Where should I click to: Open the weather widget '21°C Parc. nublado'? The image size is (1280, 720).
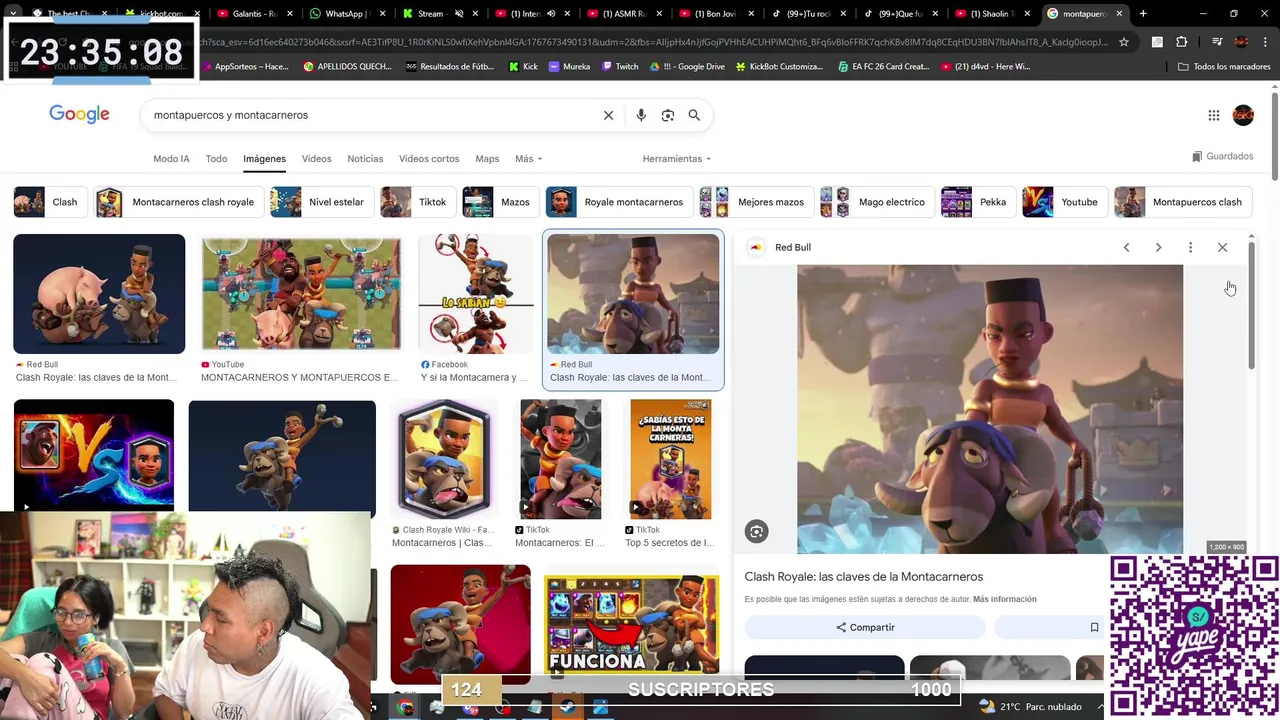[x=1031, y=707]
